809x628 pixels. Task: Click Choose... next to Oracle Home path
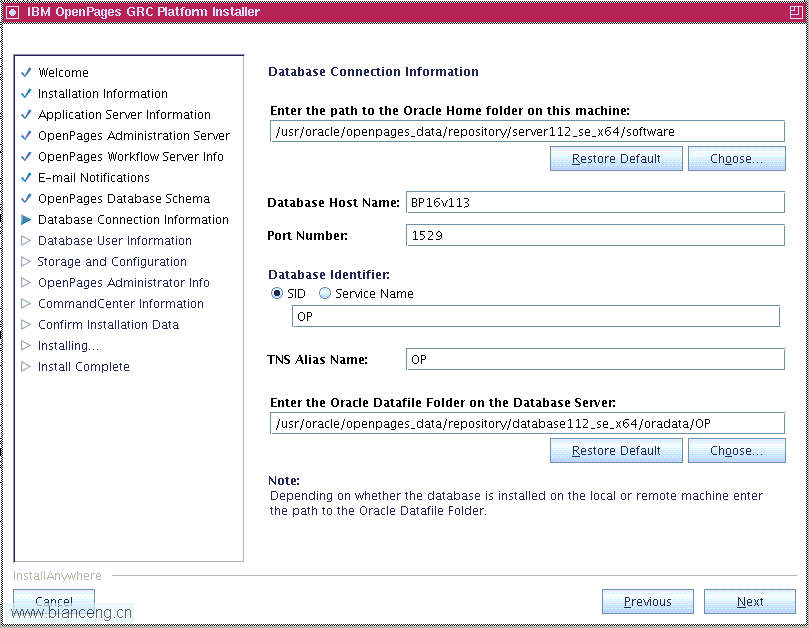point(736,158)
